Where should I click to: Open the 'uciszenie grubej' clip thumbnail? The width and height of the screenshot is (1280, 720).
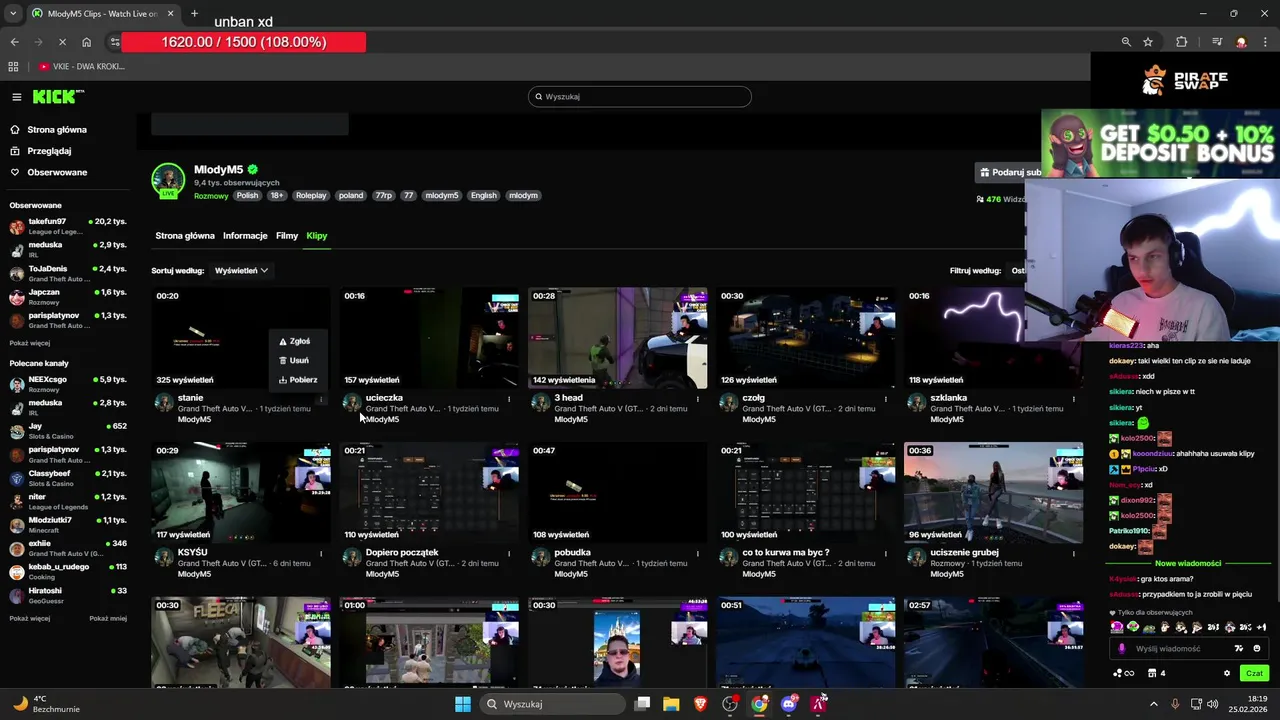993,493
